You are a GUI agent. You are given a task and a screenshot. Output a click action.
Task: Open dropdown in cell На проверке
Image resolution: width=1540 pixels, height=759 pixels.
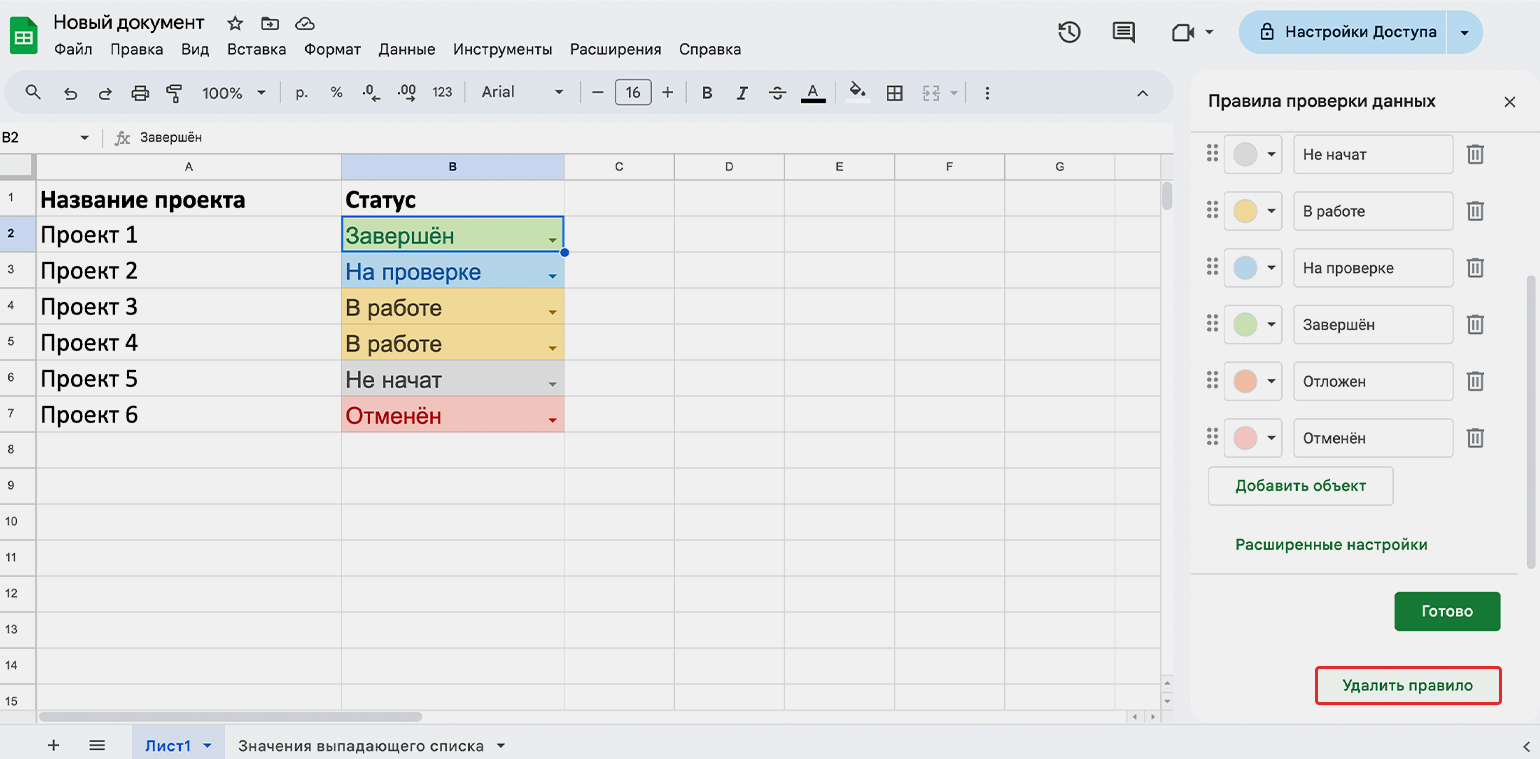[552, 275]
